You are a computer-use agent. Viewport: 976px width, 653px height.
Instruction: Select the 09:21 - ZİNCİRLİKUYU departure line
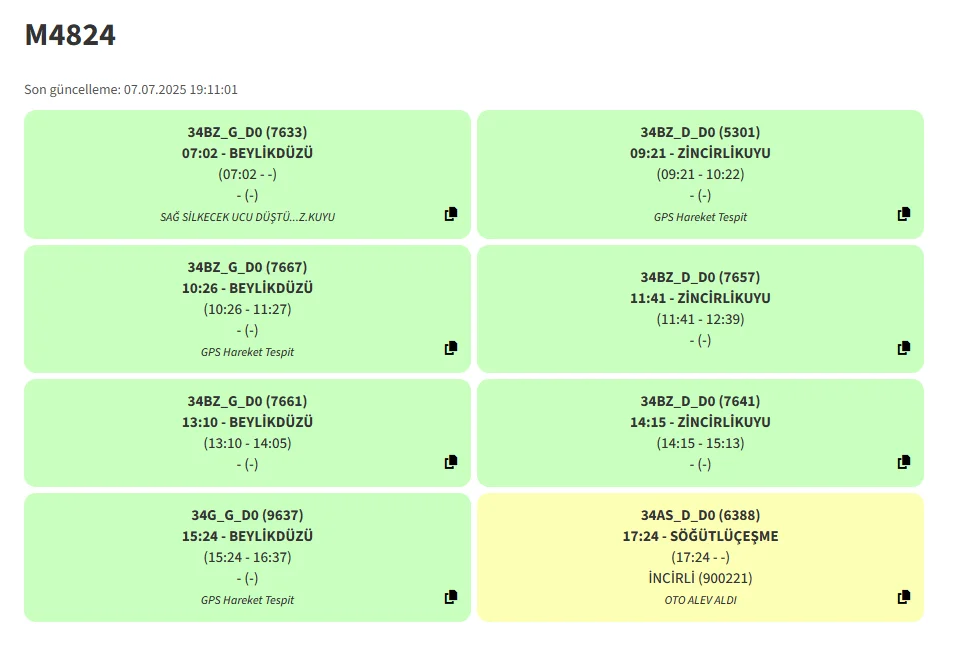(x=700, y=153)
